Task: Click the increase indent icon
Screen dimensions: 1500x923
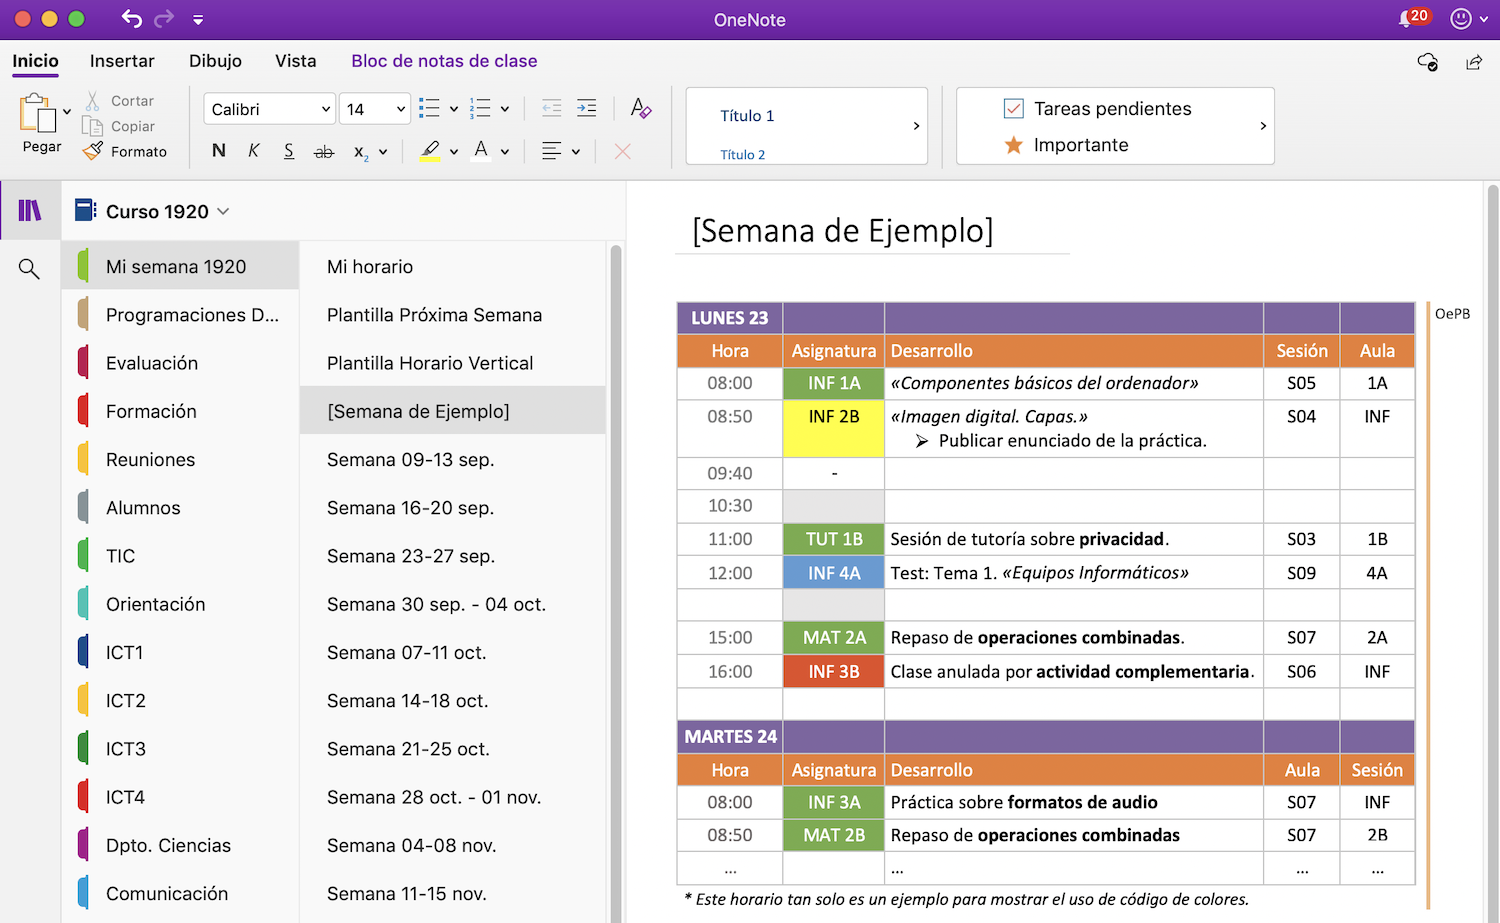Action: [x=587, y=108]
